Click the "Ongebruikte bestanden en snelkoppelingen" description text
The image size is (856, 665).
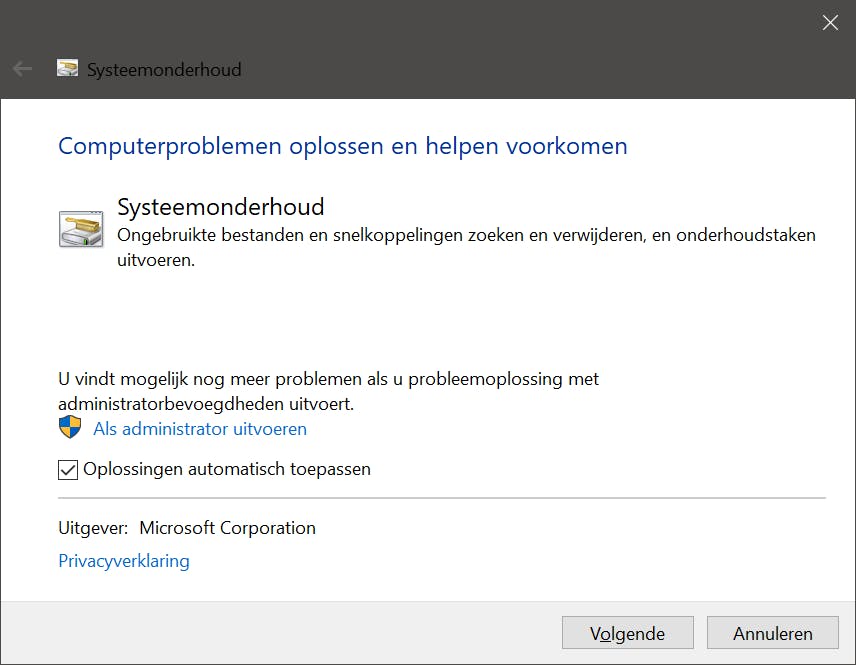466,236
